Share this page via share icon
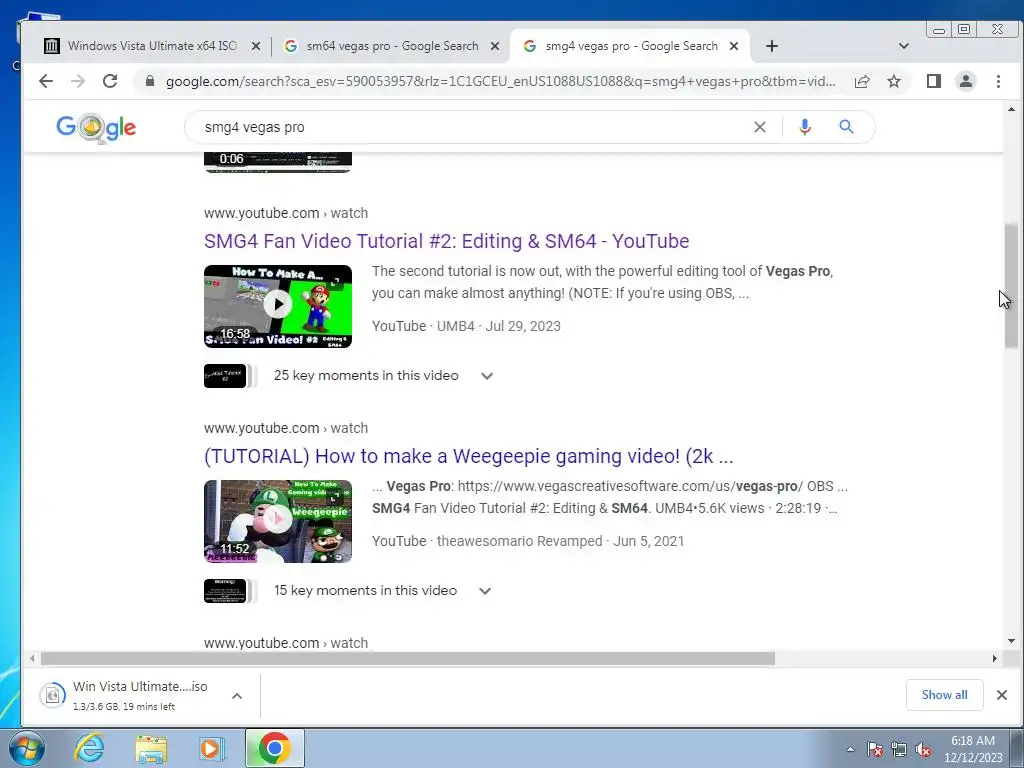 pyautogui.click(x=861, y=81)
